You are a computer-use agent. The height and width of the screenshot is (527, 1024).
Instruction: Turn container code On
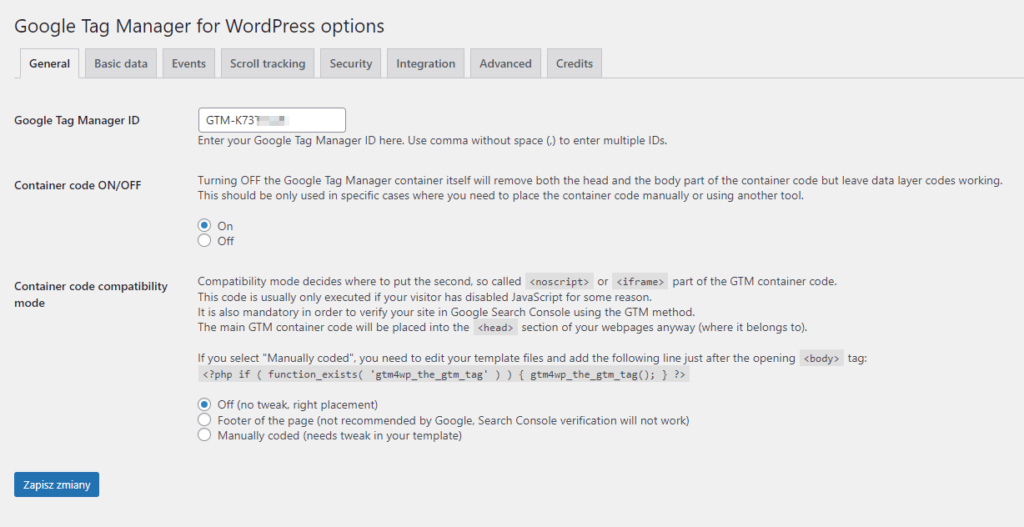(x=204, y=225)
